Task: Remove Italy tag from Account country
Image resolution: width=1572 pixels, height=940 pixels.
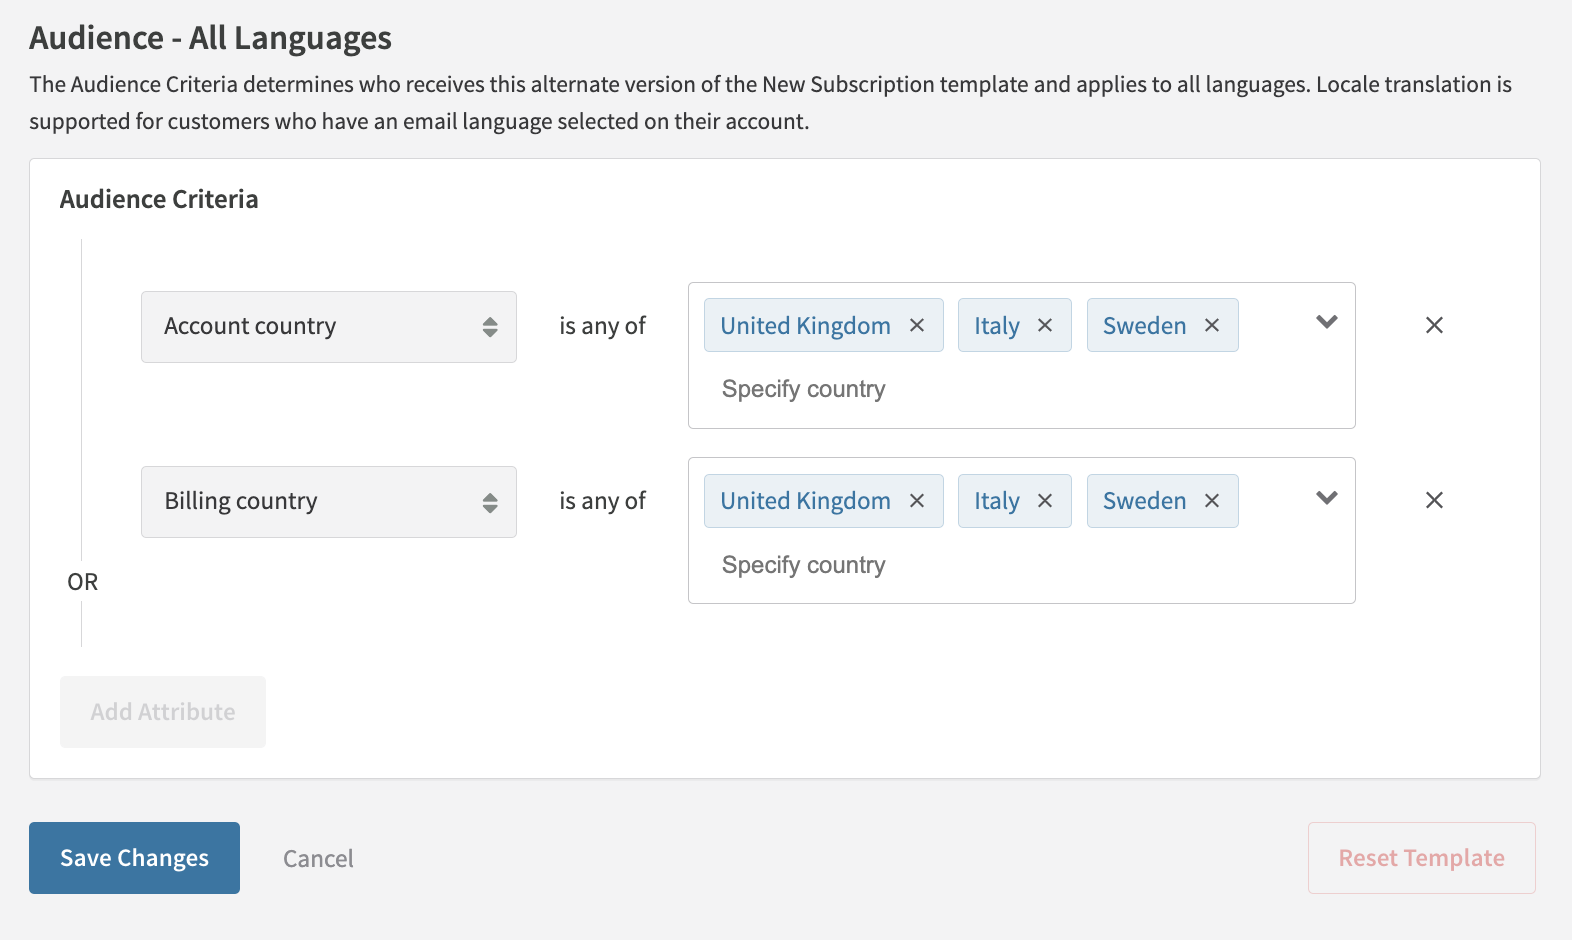Action: 1045,326
